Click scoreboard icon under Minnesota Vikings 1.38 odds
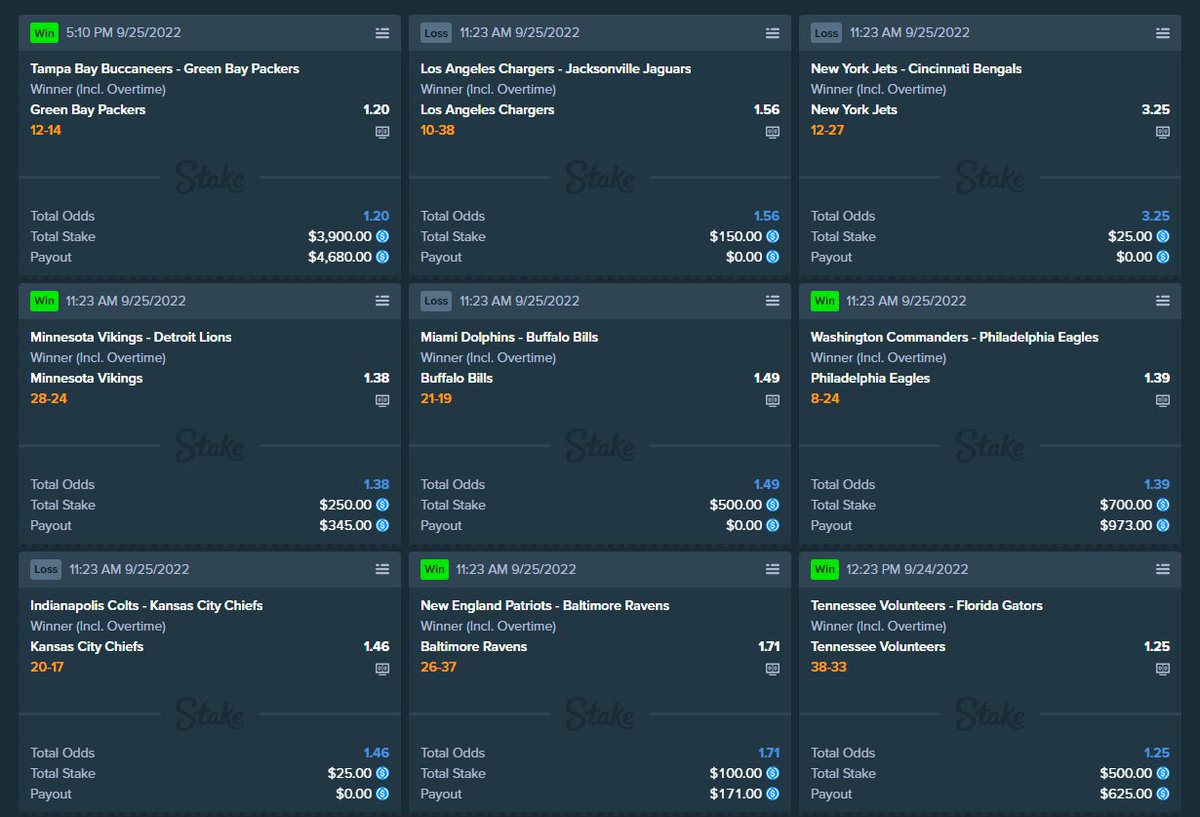The width and height of the screenshot is (1200, 817). click(x=382, y=400)
